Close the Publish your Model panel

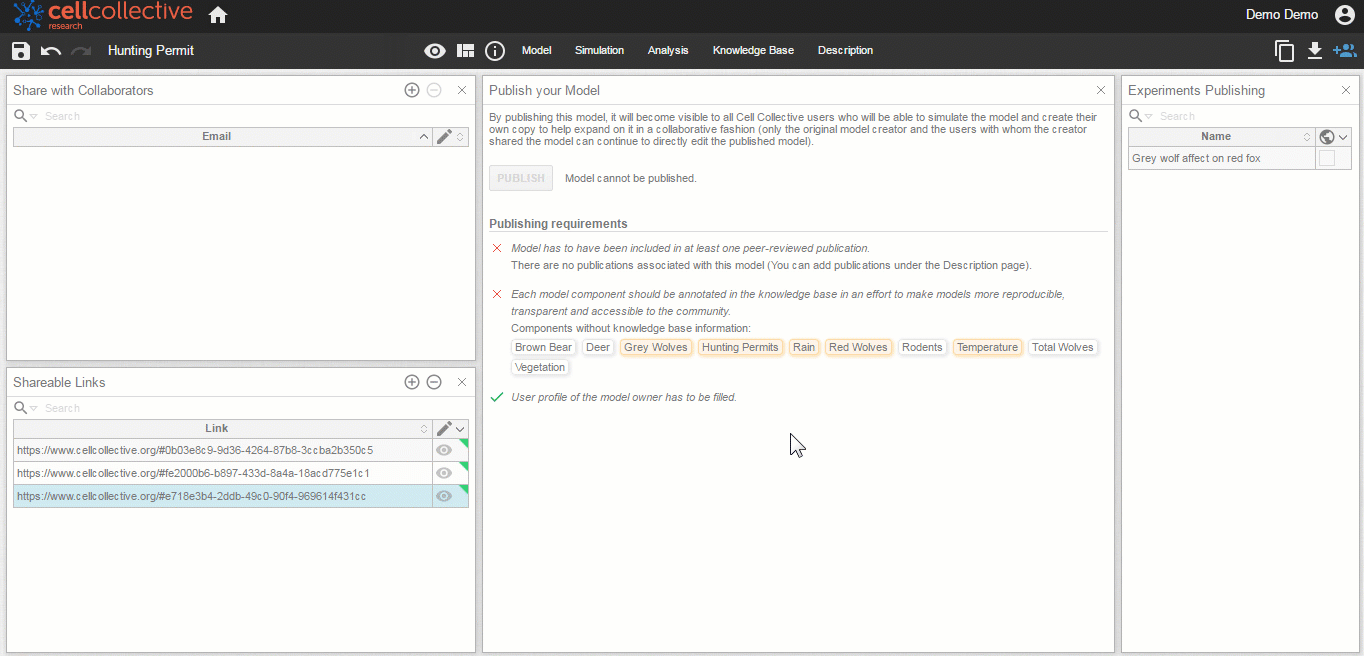[1101, 90]
